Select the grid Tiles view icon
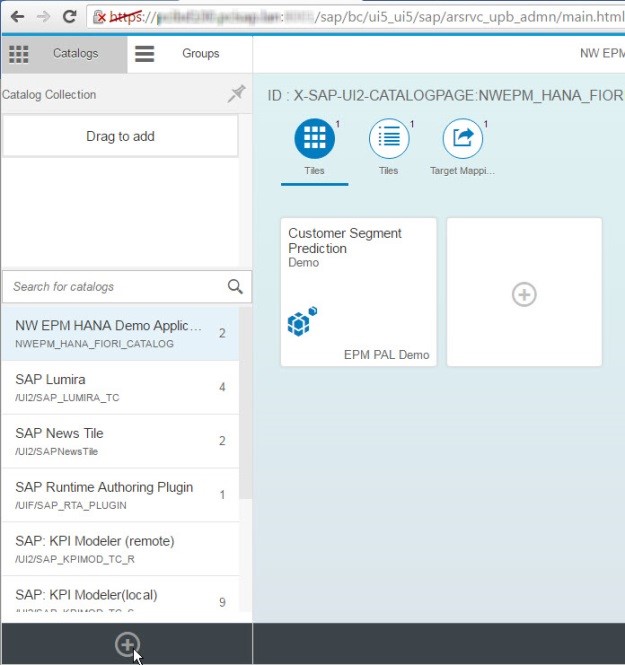This screenshot has height=665, width=625. tap(314, 139)
